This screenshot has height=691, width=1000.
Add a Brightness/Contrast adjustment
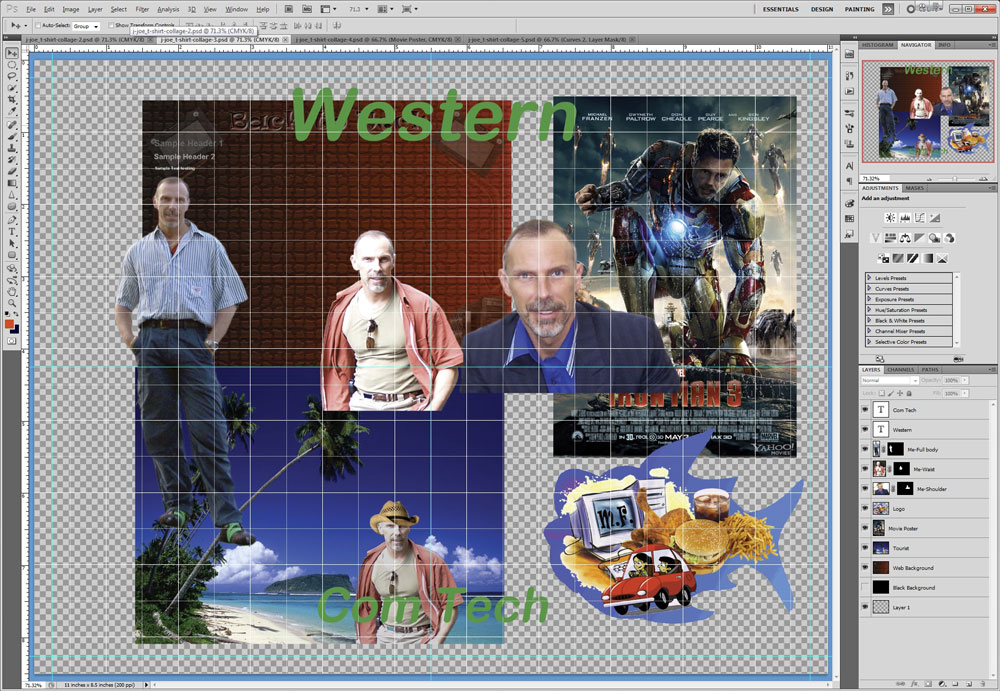[890, 217]
